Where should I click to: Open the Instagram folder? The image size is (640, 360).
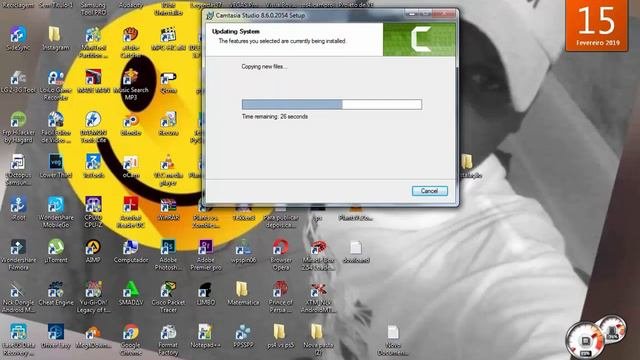pyautogui.click(x=56, y=39)
